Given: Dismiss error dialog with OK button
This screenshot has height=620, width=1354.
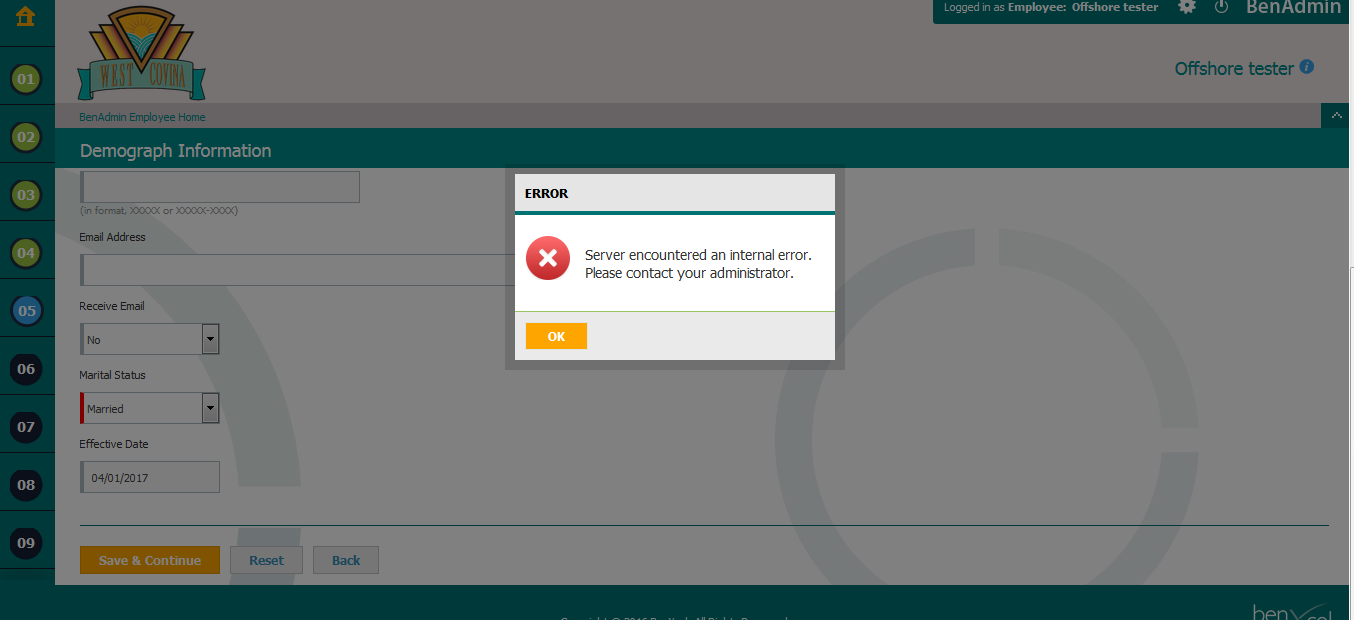Looking at the screenshot, I should pos(556,337).
